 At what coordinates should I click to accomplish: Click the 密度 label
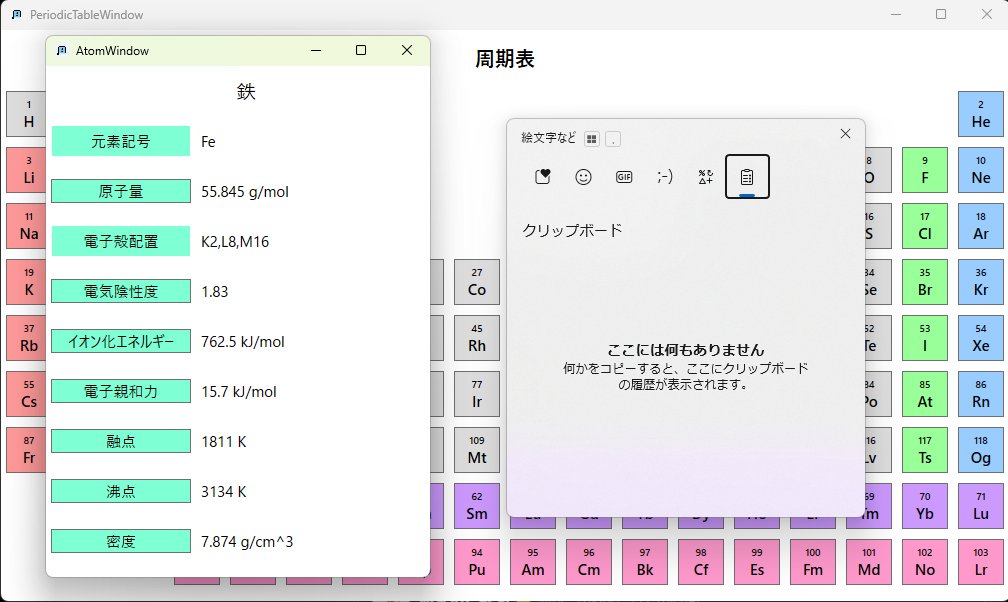[x=121, y=542]
